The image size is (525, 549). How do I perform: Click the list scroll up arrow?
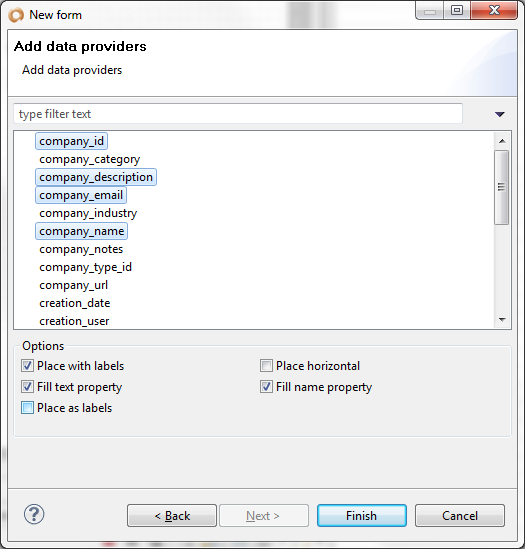(x=502, y=141)
